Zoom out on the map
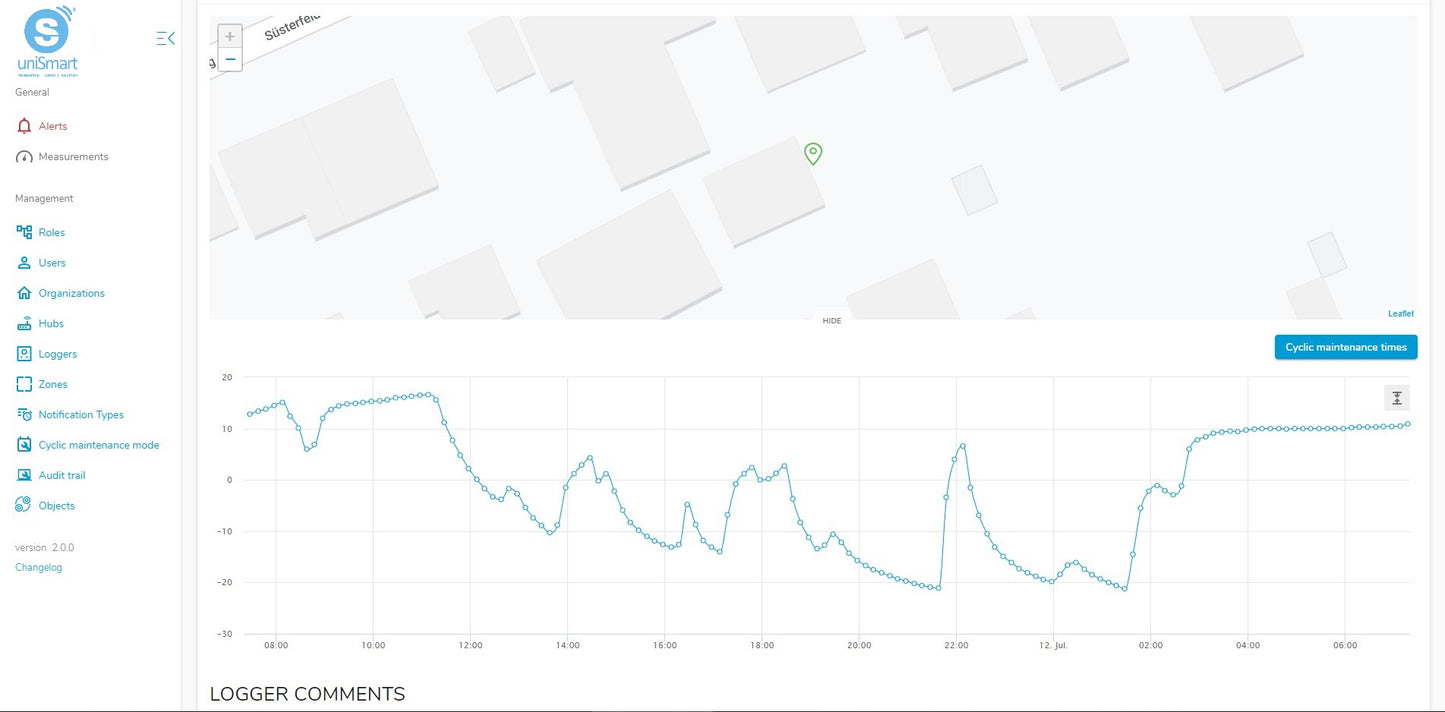Screen dimensions: 1445x712 230,60
